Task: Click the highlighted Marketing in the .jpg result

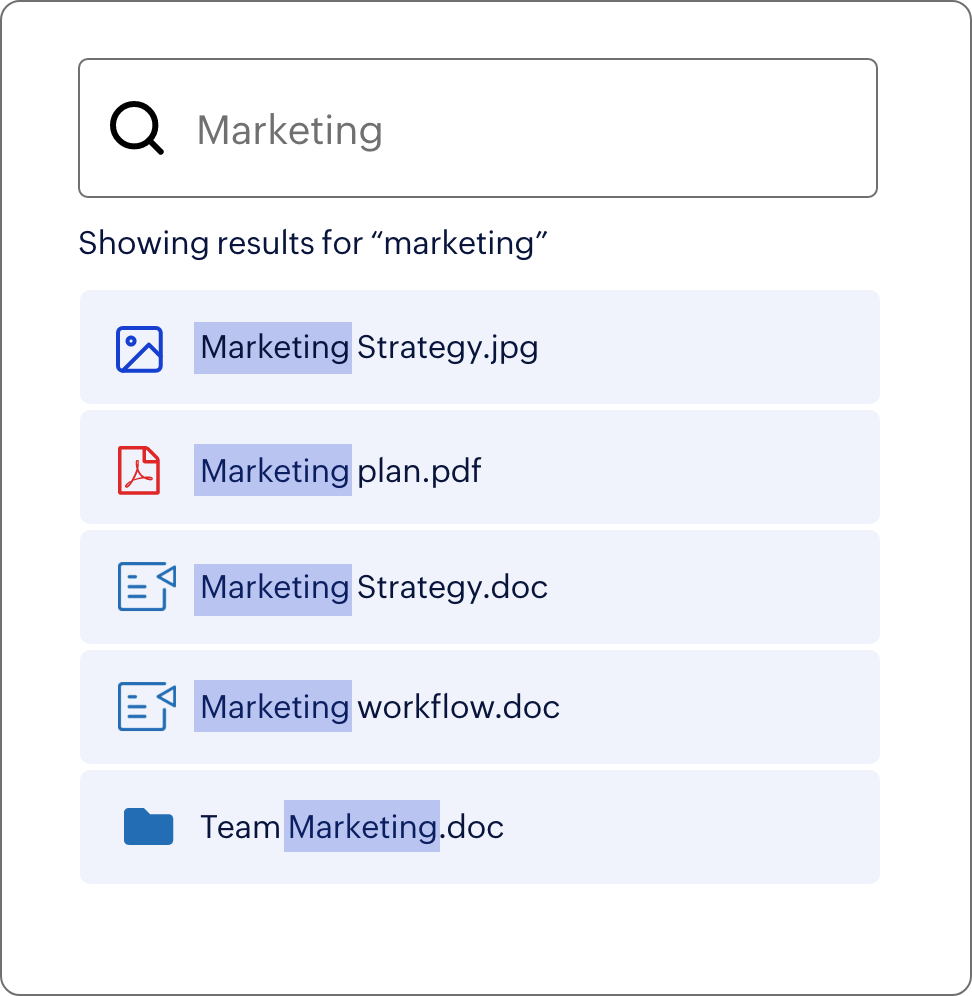Action: [273, 348]
